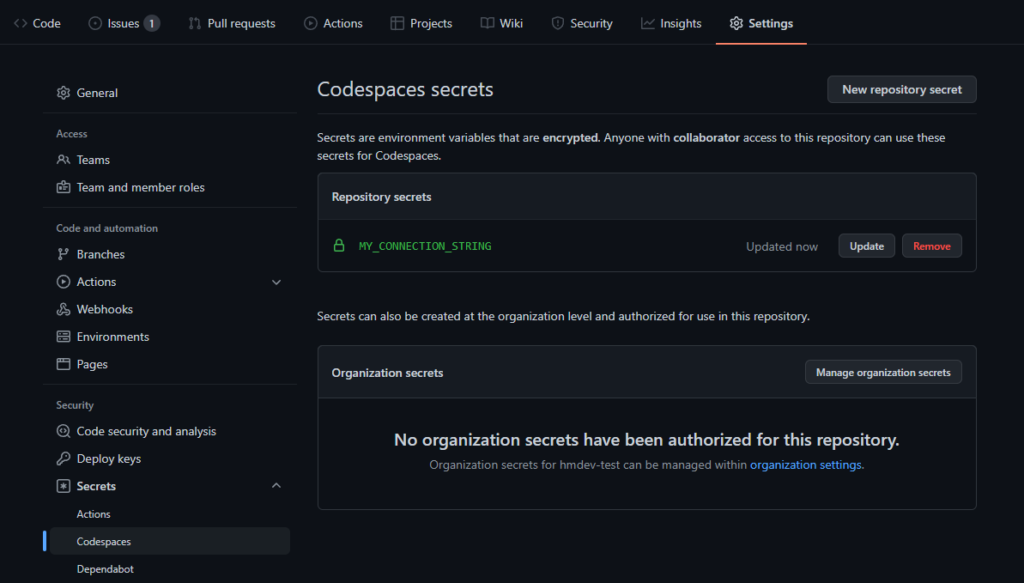Follow the organization settings link
Screen dimensions: 1024x583
click(x=805, y=465)
